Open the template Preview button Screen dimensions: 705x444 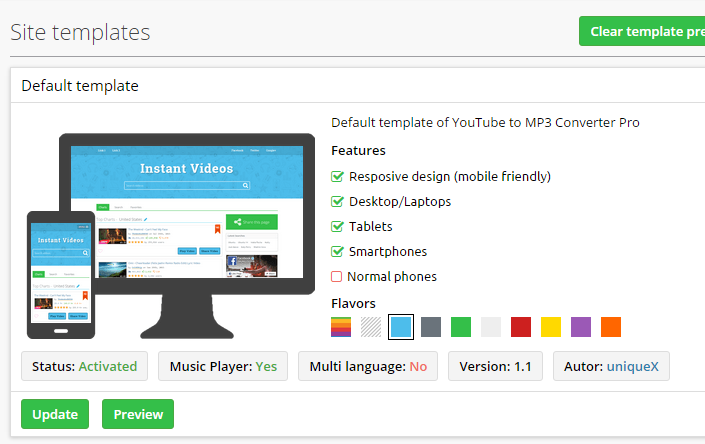[x=138, y=414]
